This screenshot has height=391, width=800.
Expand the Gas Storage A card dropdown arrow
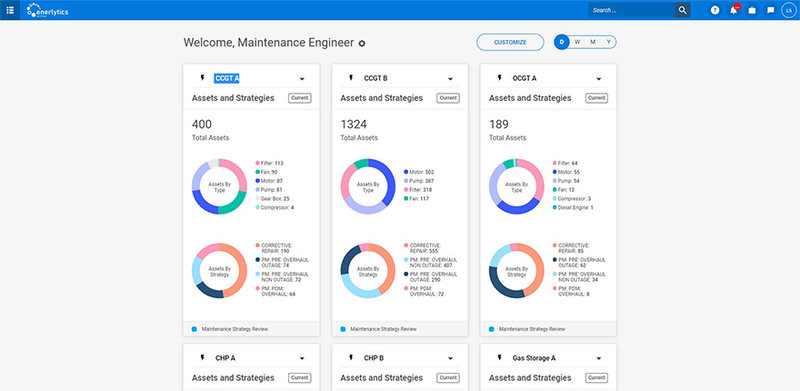[598, 358]
